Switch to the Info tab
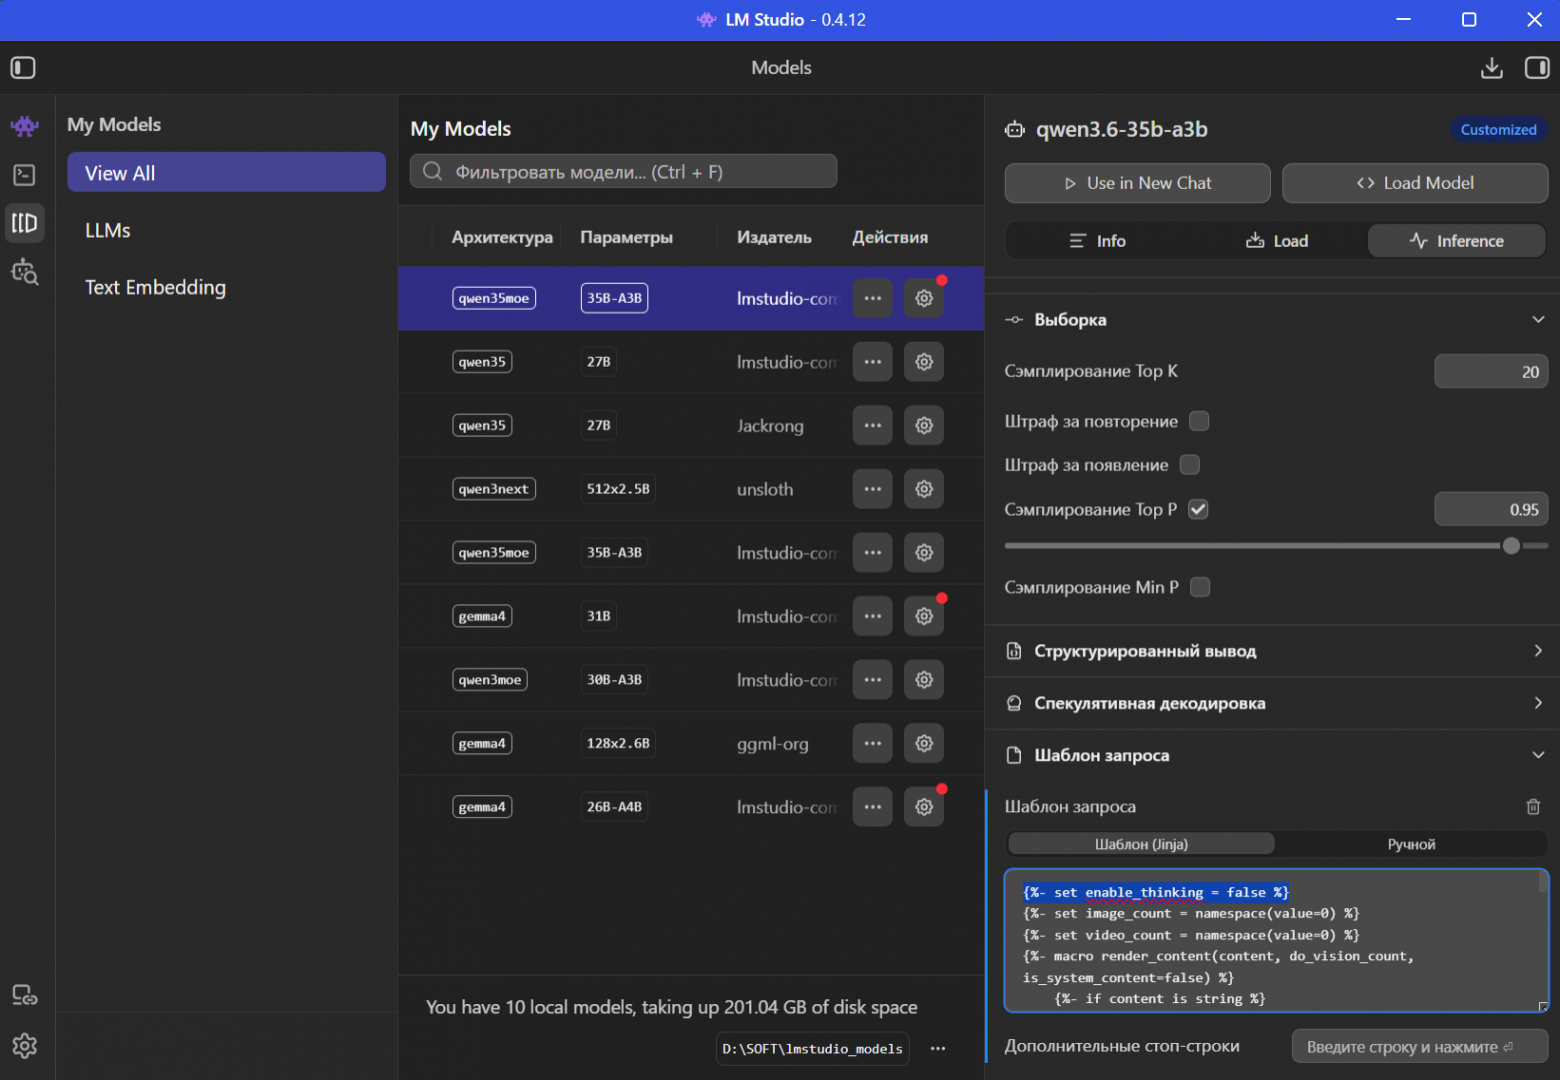Screen dimensions: 1560x1080 [x=1097, y=241]
